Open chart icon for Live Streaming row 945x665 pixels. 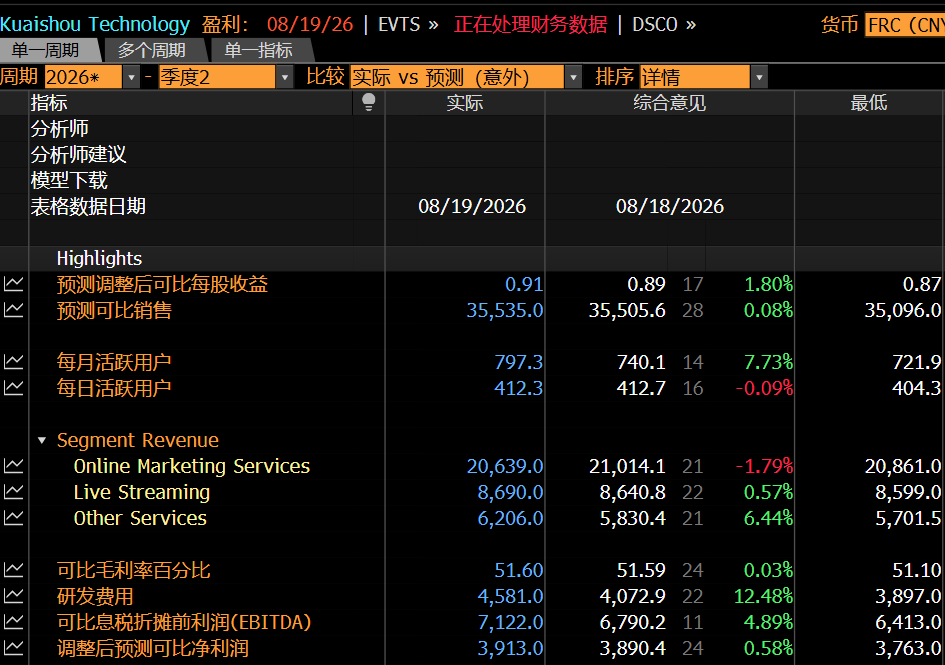13,492
